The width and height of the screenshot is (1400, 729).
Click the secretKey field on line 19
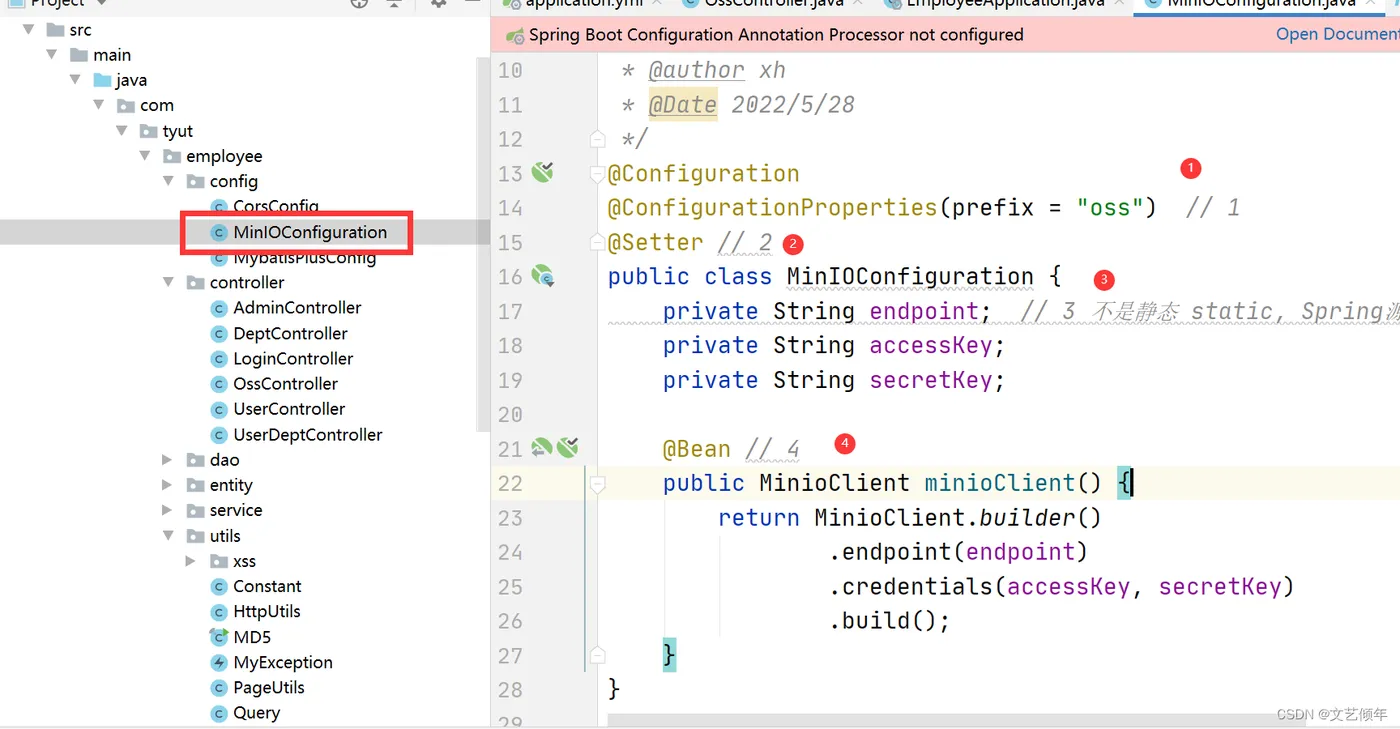point(931,380)
